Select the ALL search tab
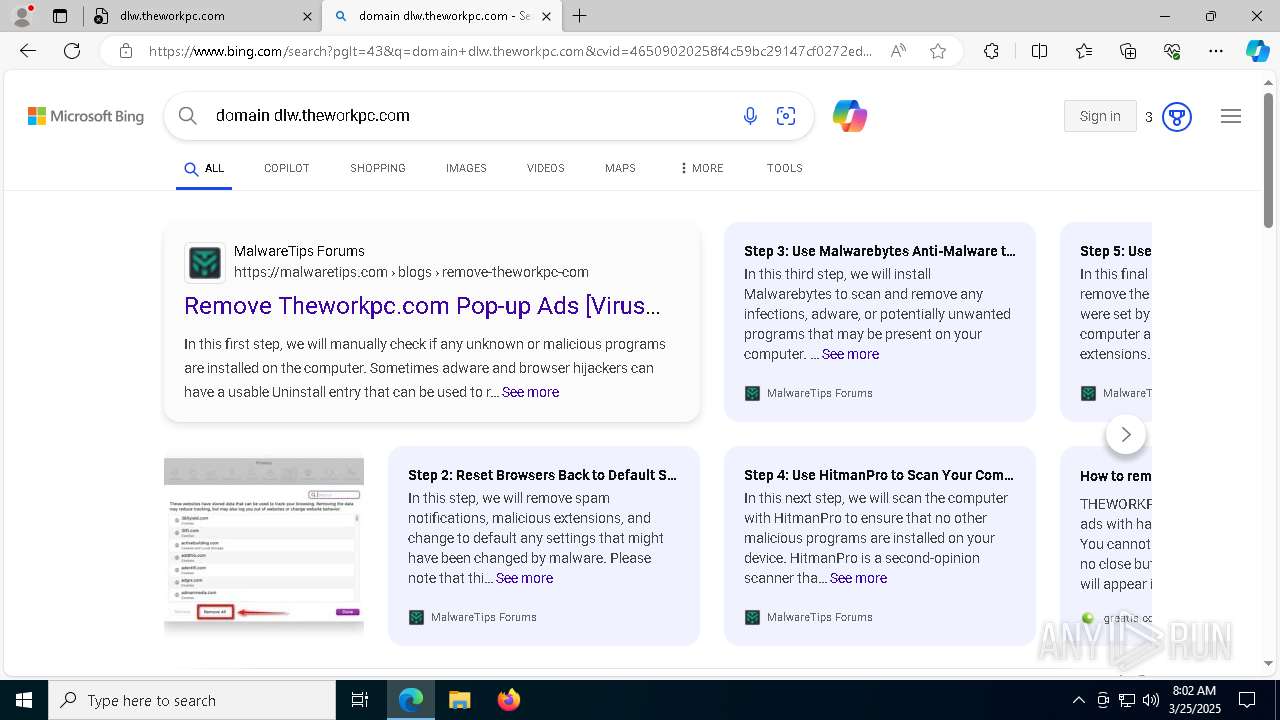 point(204,169)
